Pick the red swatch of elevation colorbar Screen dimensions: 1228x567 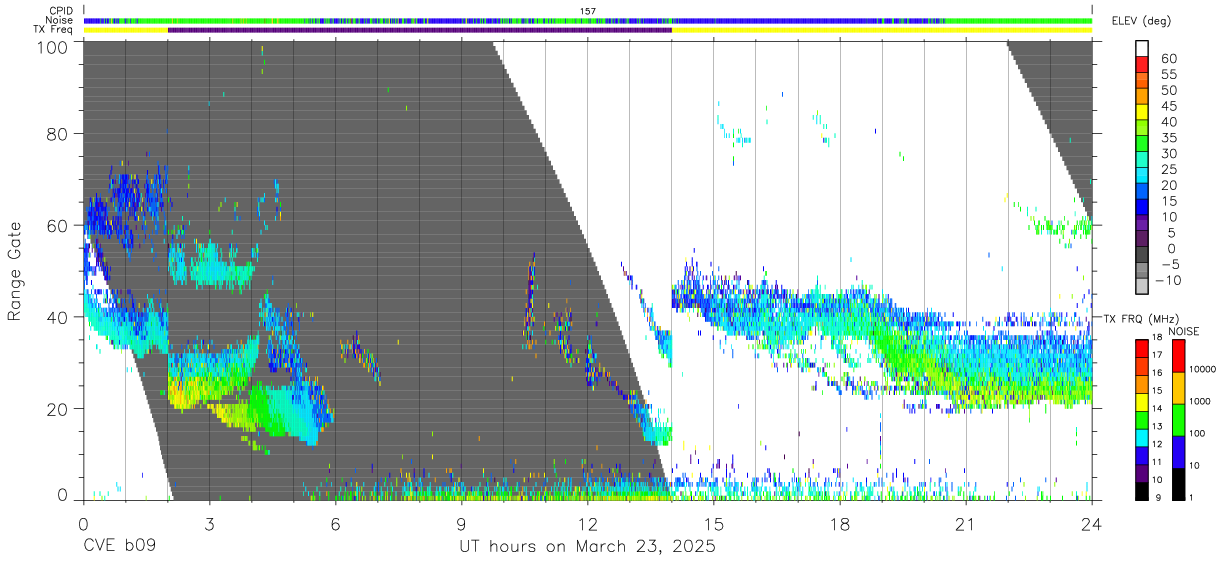[1142, 64]
